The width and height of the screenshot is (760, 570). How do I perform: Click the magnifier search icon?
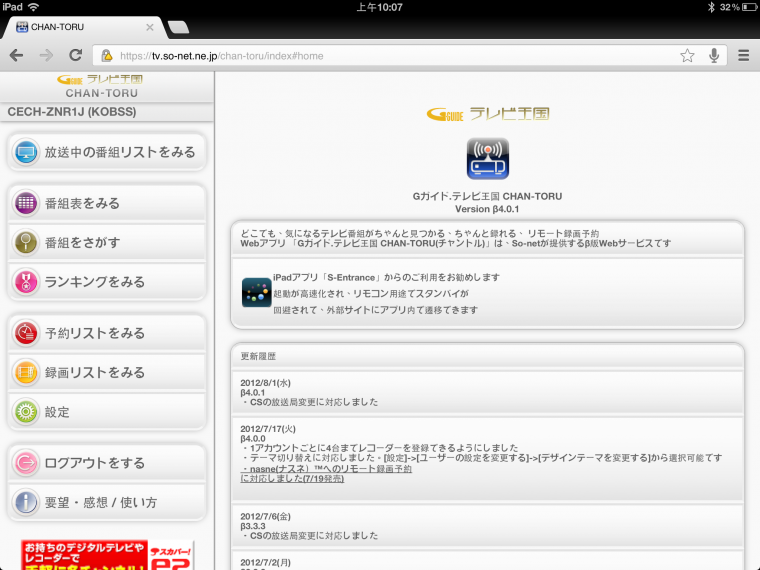click(26, 242)
